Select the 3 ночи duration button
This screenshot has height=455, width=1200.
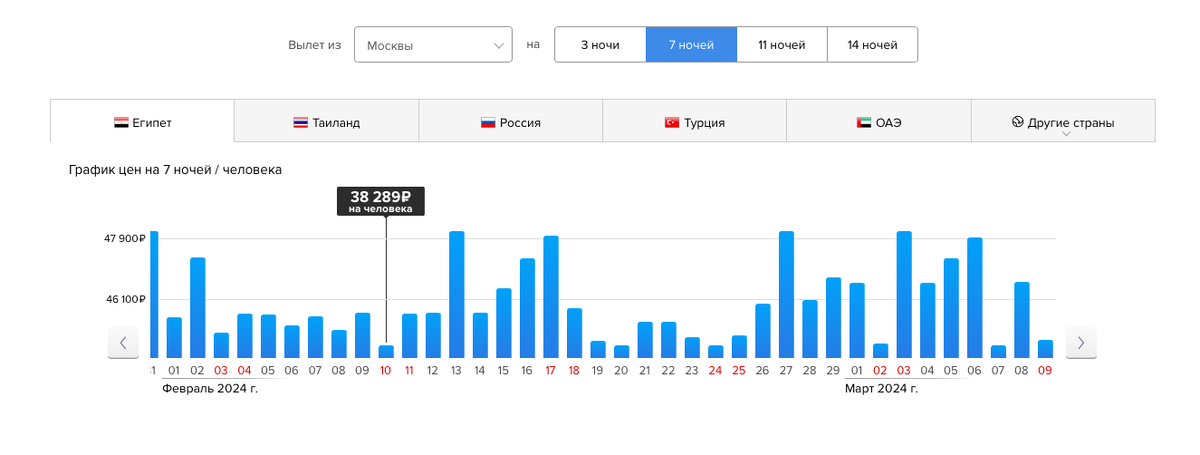click(x=600, y=45)
